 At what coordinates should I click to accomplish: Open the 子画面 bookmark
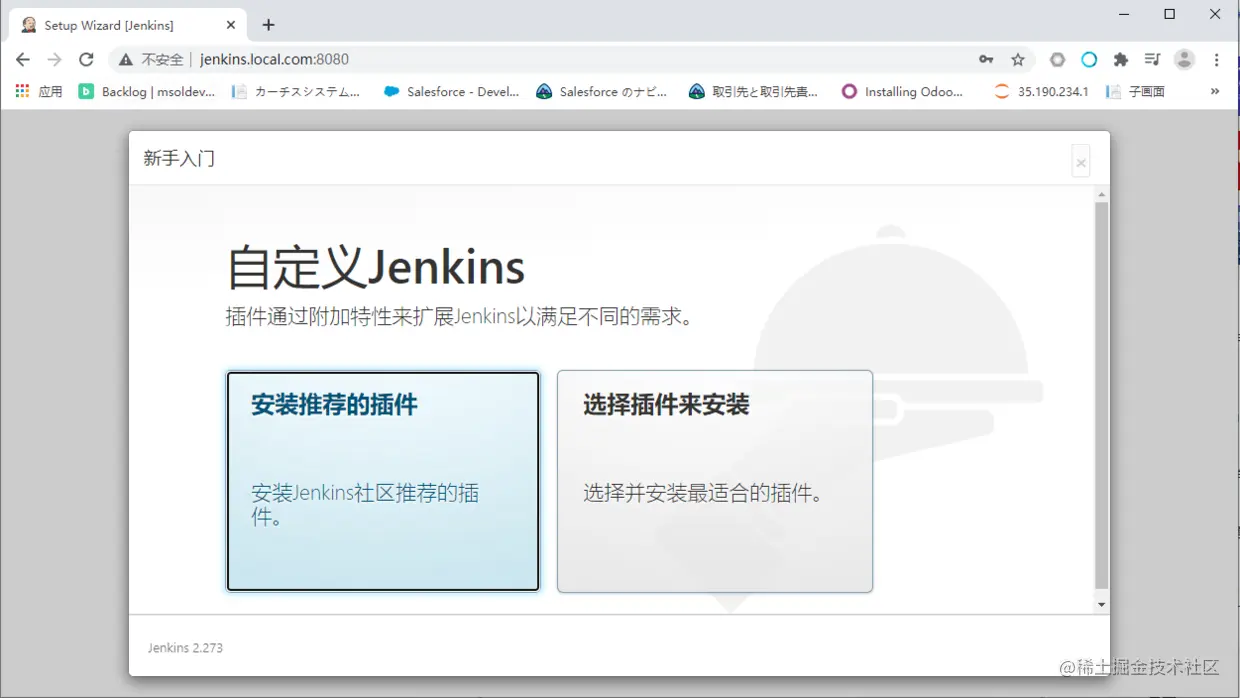(x=1136, y=91)
